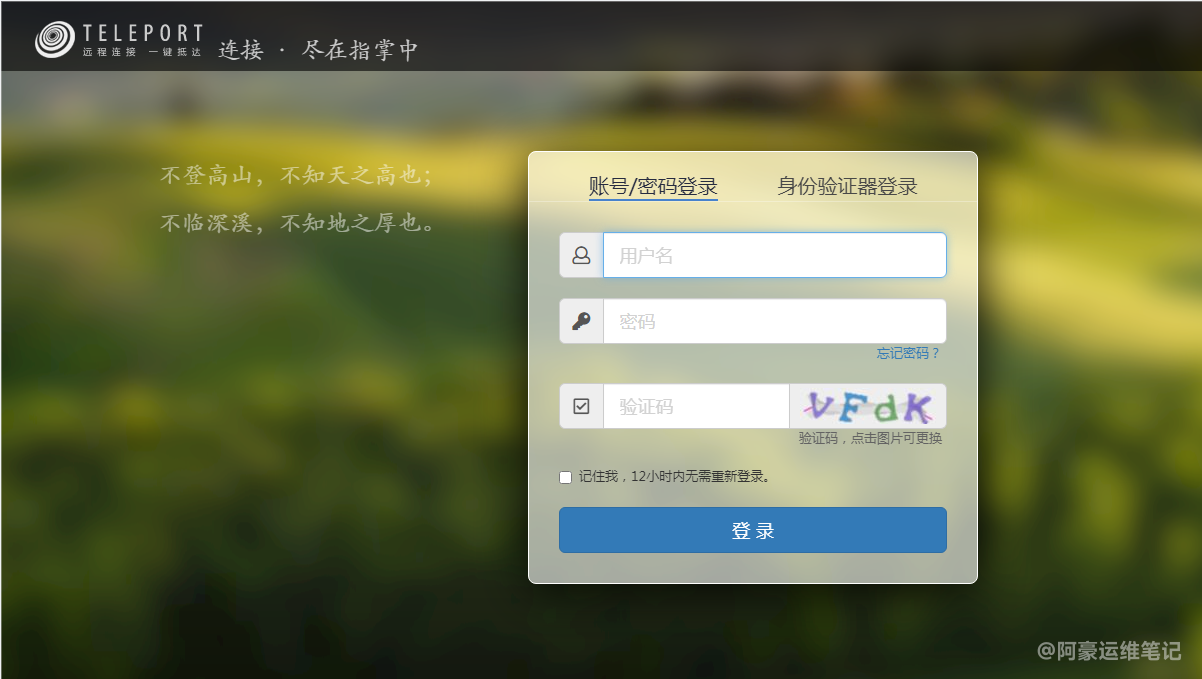This screenshot has height=679, width=1202.
Task: Focus the 用户名 input field
Action: pos(774,255)
